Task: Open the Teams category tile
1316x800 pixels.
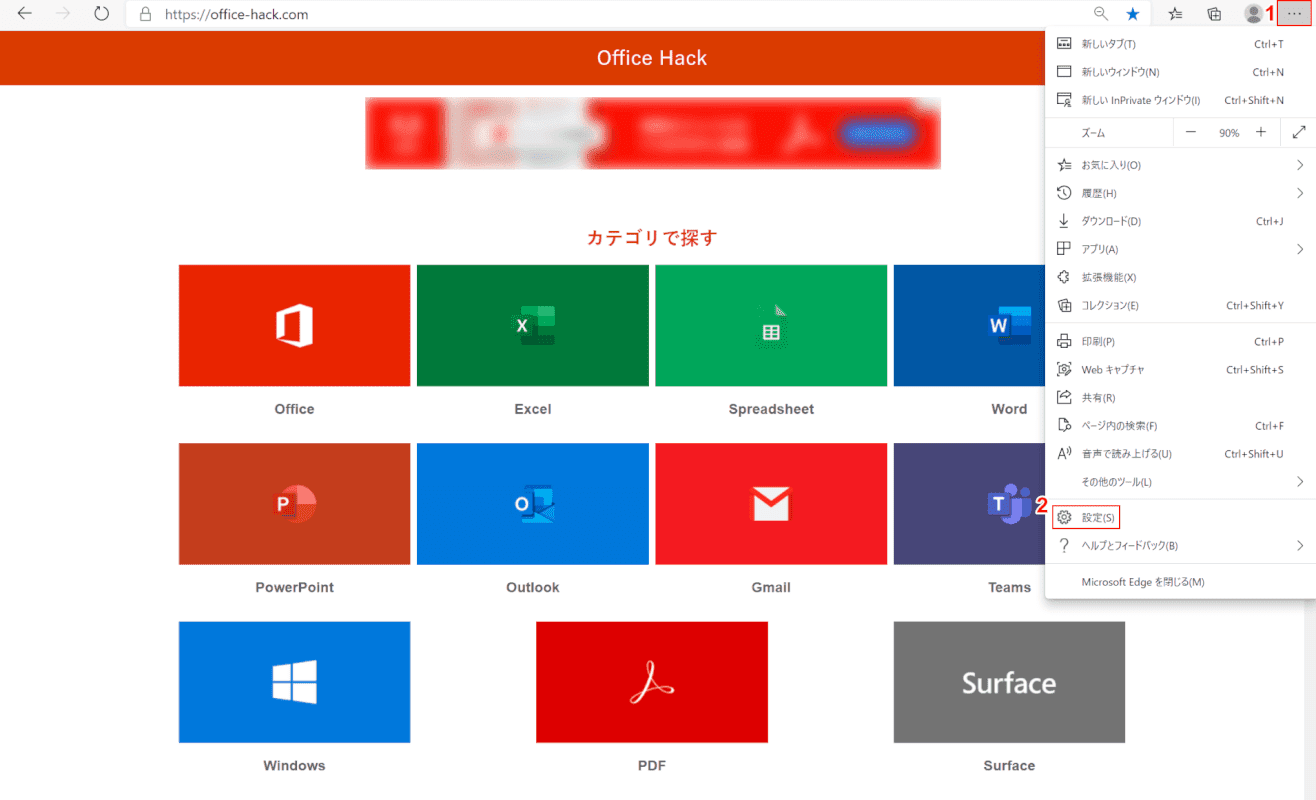Action: 969,504
